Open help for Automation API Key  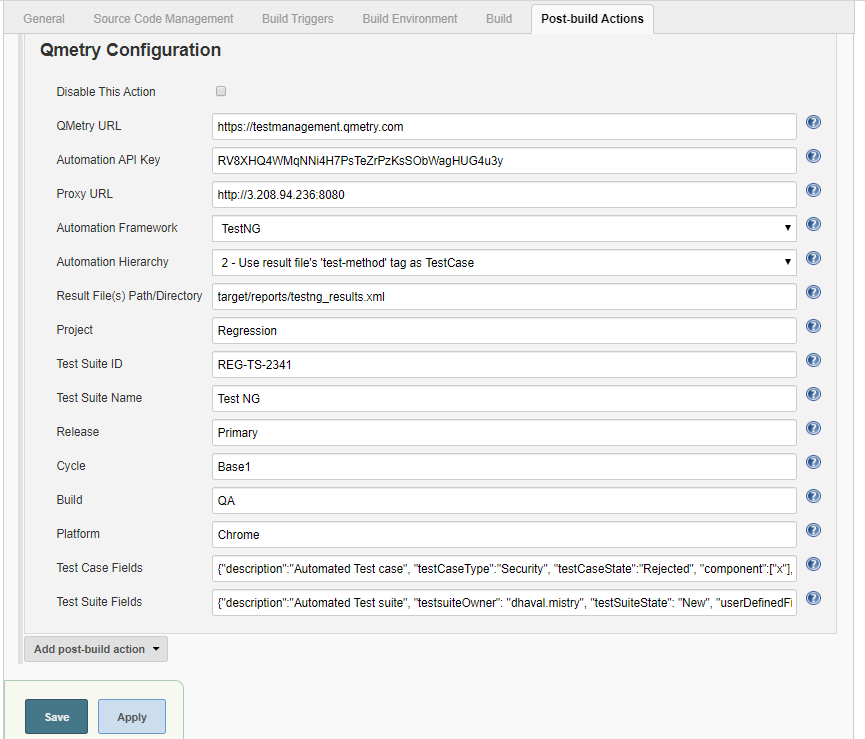pyautogui.click(x=813, y=156)
